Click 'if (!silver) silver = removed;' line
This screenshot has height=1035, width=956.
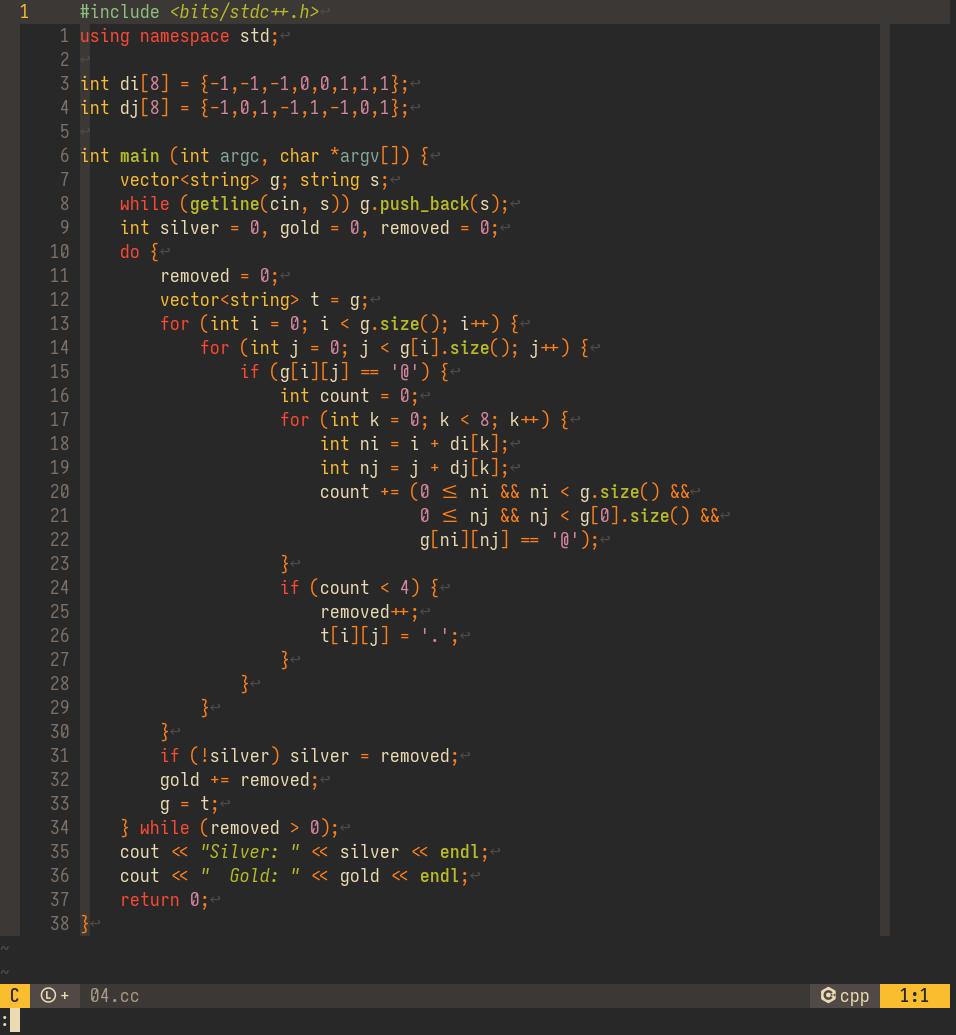[309, 756]
